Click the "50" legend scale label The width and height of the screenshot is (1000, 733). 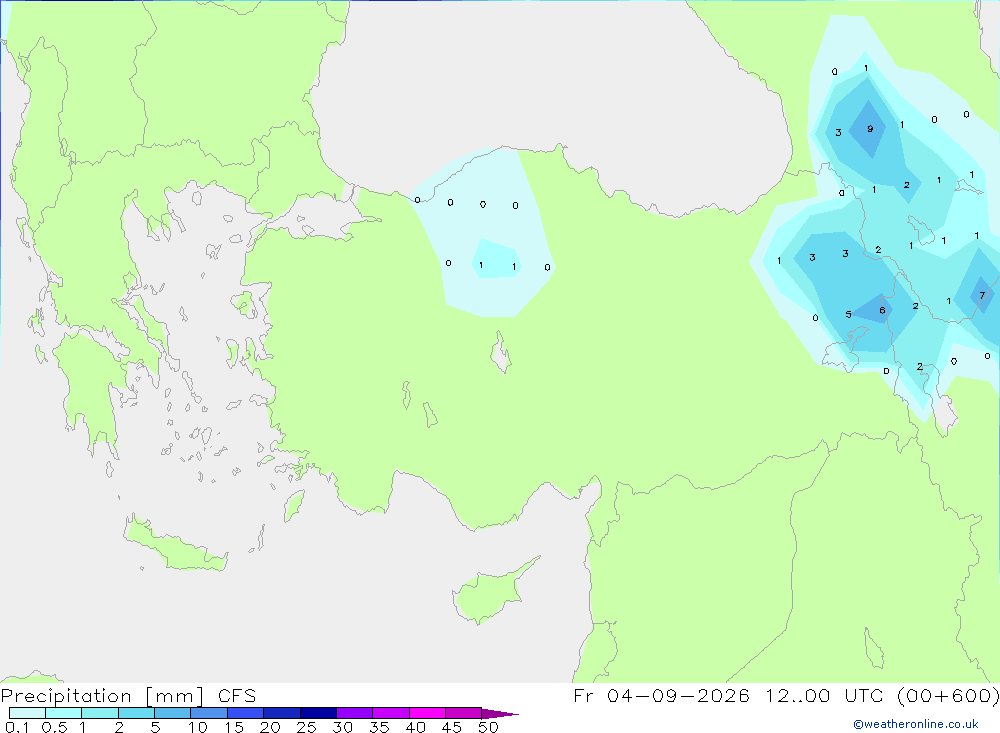(488, 727)
